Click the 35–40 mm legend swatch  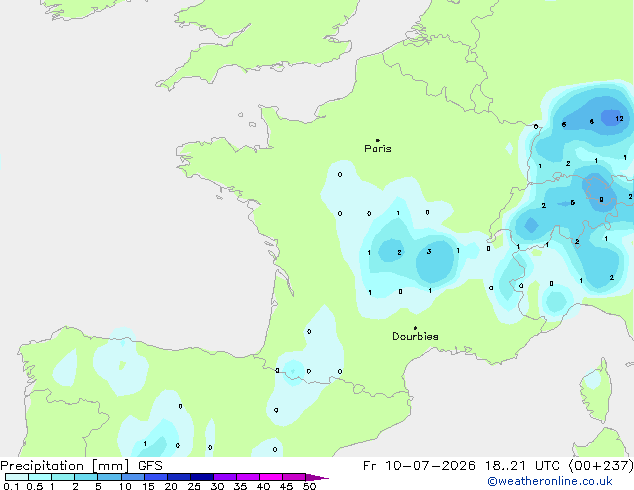pyautogui.click(x=248, y=477)
